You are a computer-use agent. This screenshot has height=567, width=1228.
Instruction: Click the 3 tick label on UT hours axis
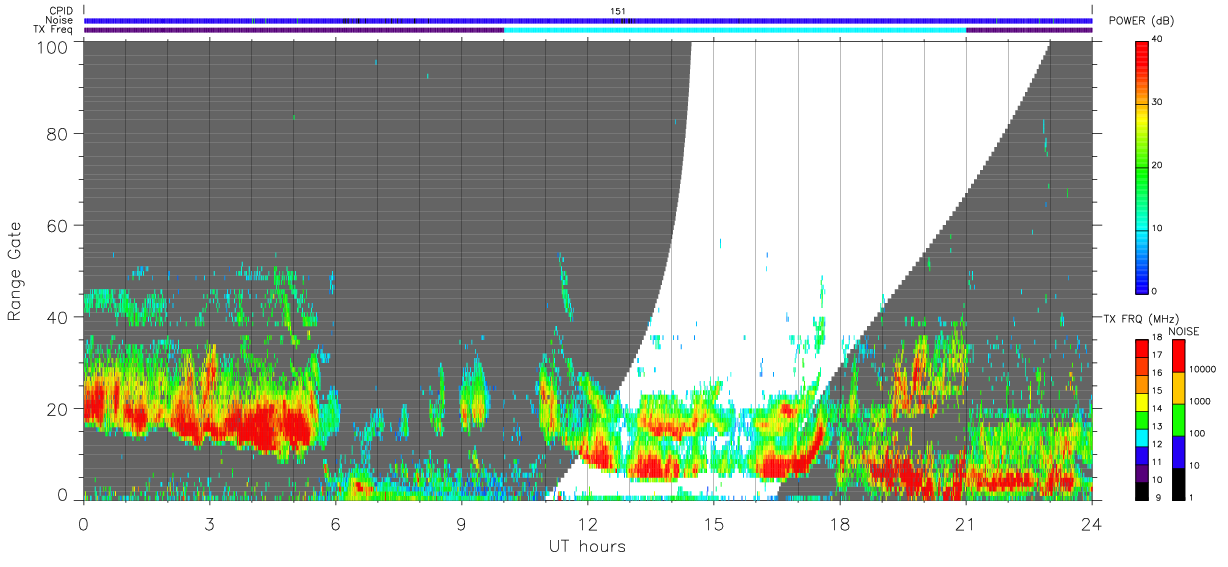click(209, 522)
